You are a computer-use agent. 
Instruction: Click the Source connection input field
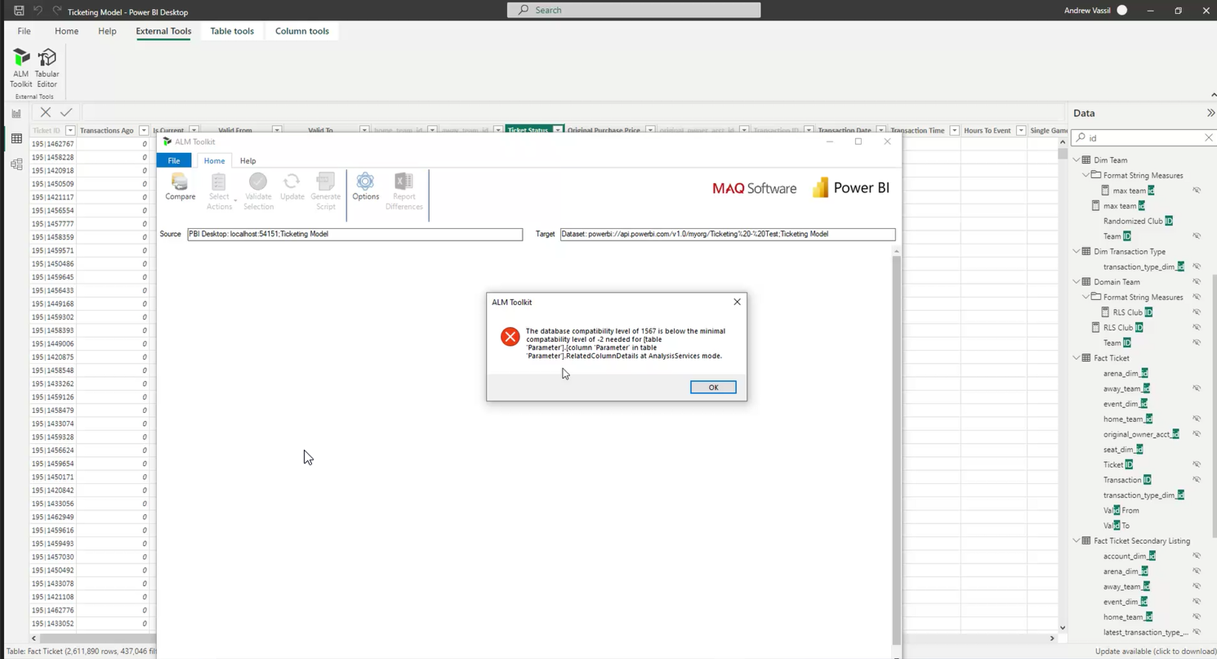click(x=355, y=234)
